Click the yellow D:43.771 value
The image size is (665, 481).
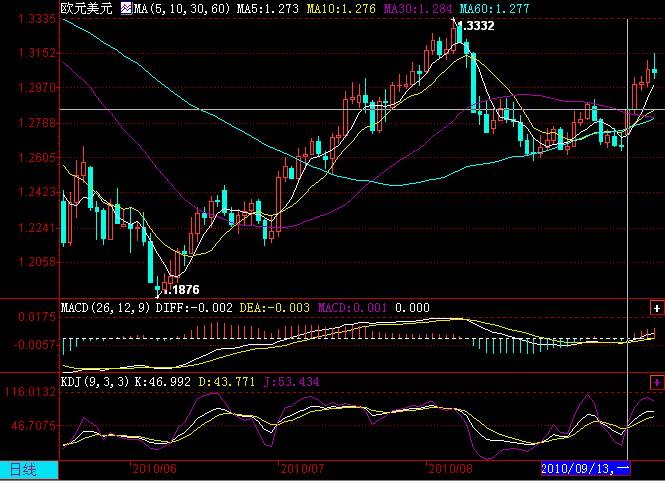(227, 382)
